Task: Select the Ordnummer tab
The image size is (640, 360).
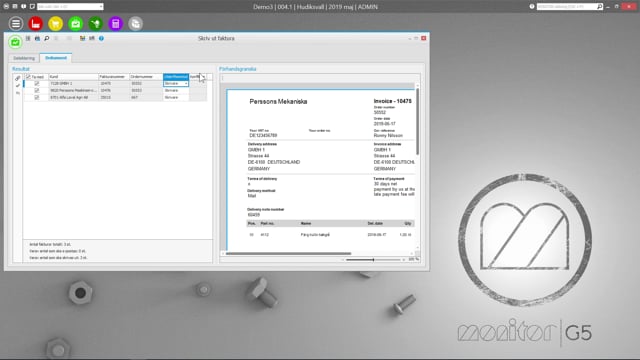Action: coord(56,58)
